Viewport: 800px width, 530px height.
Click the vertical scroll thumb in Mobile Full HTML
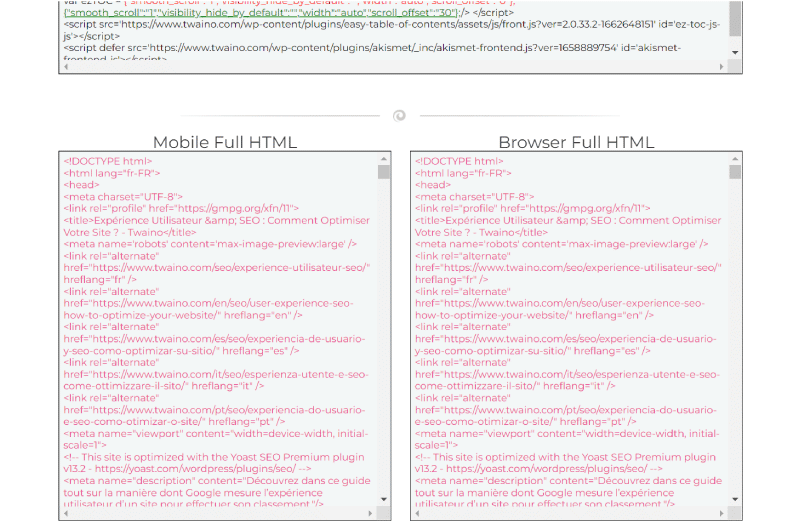(384, 172)
